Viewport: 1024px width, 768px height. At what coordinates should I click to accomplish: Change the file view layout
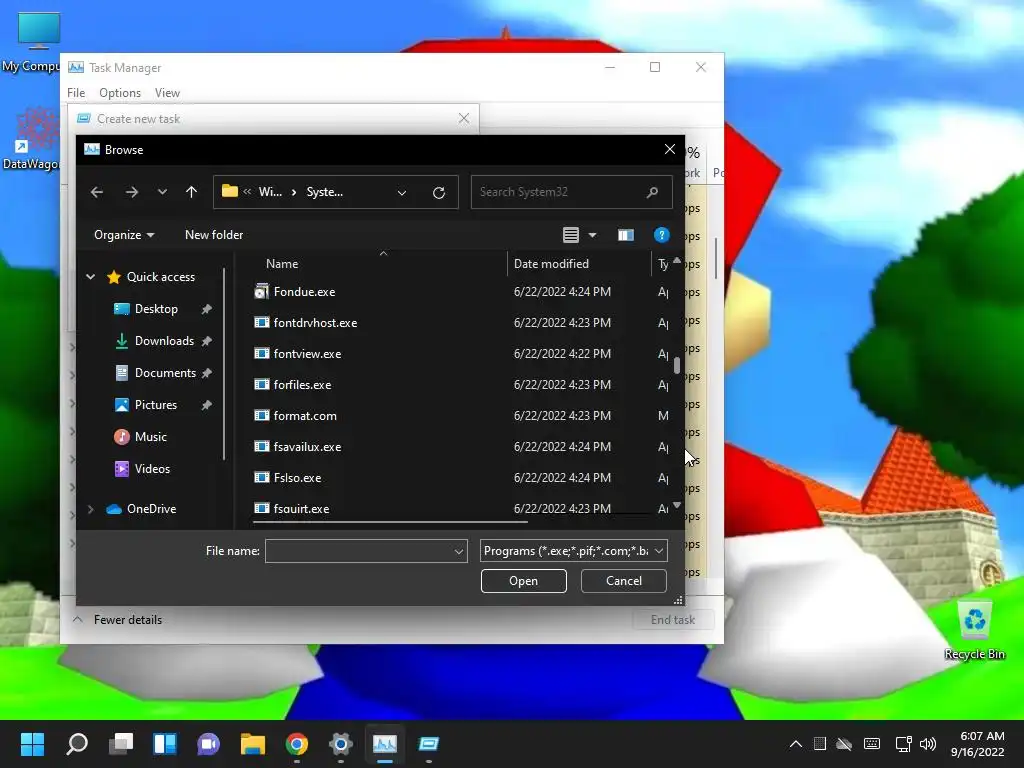point(571,234)
